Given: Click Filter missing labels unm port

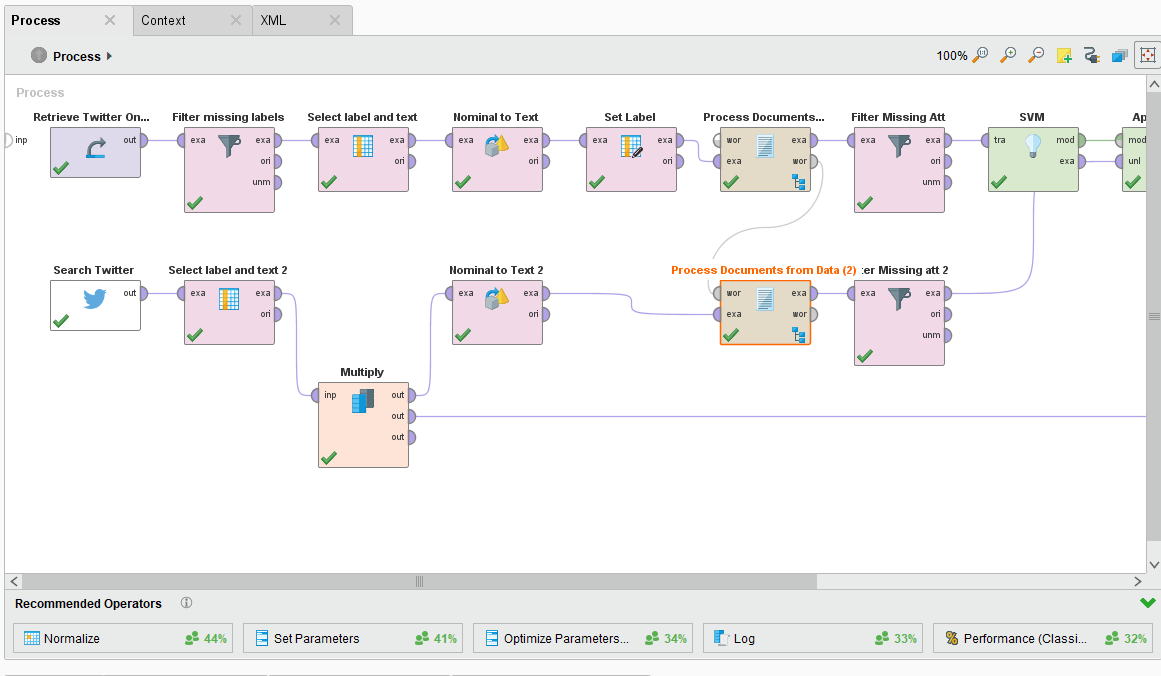Looking at the screenshot, I should point(278,182).
